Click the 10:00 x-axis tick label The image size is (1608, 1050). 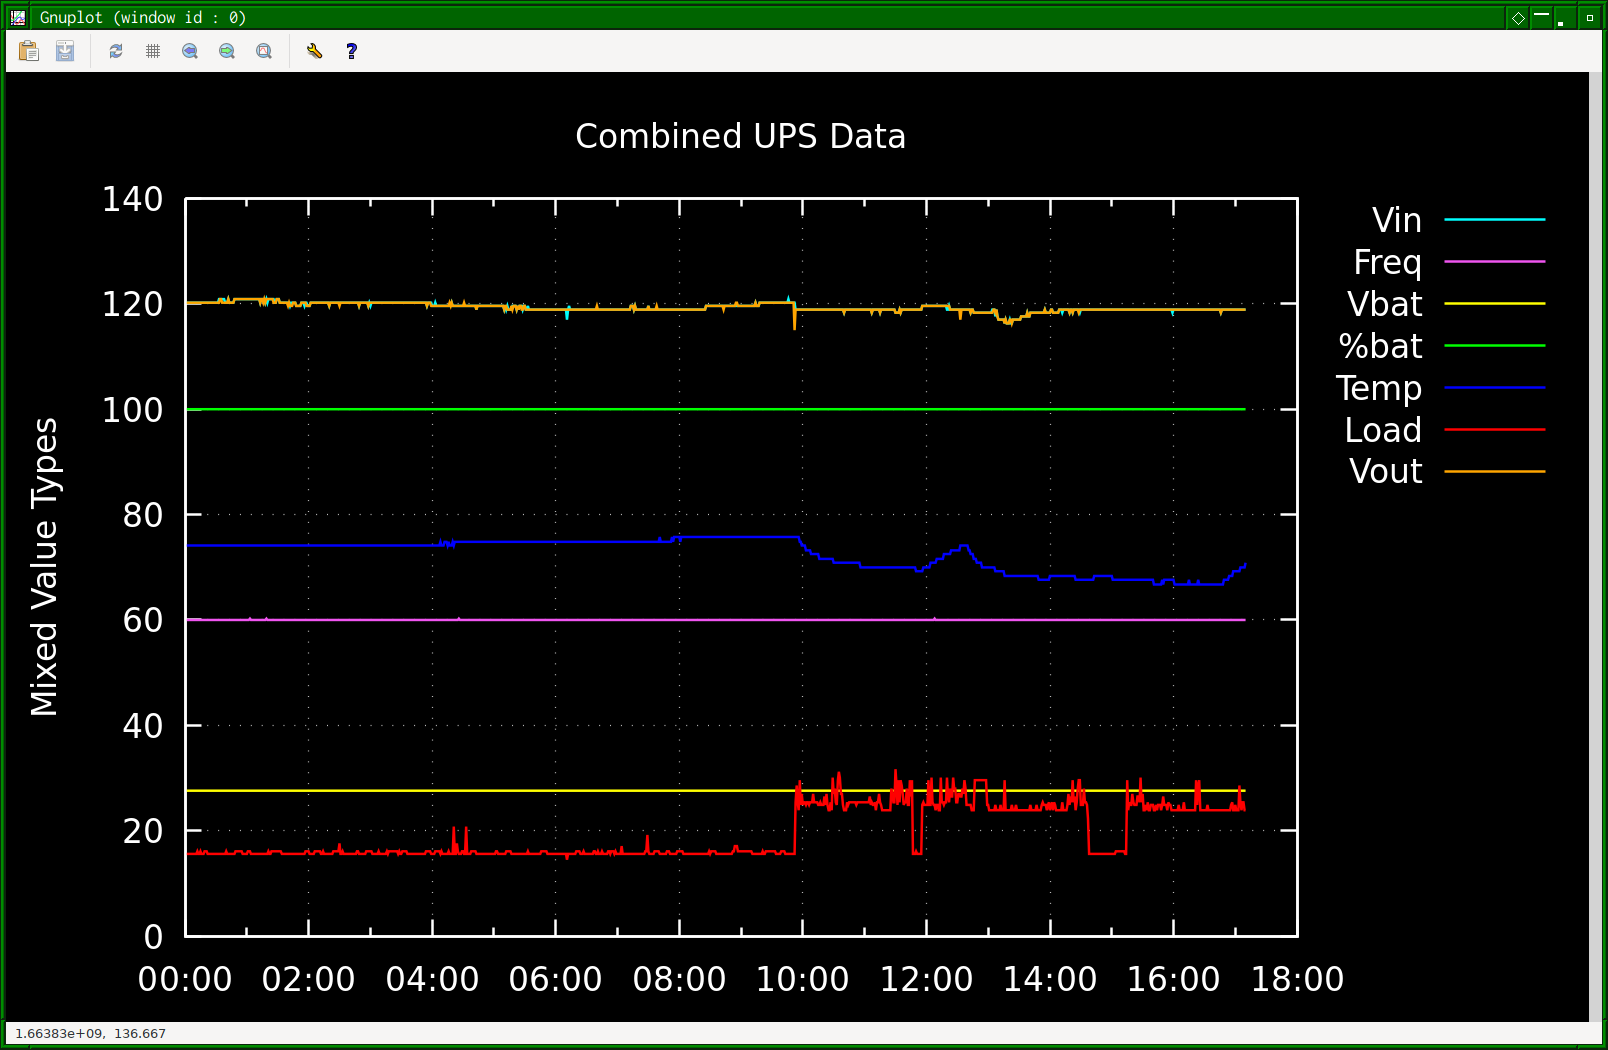[x=802, y=979]
